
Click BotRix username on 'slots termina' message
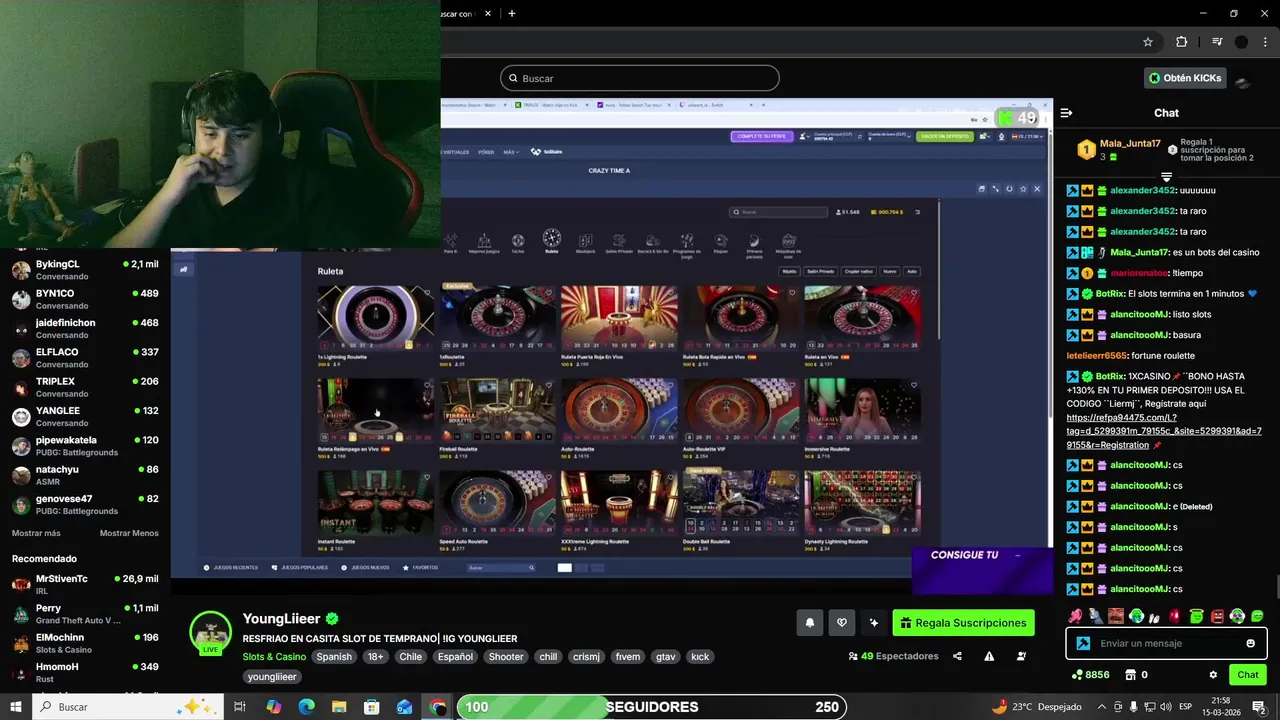click(x=1110, y=294)
